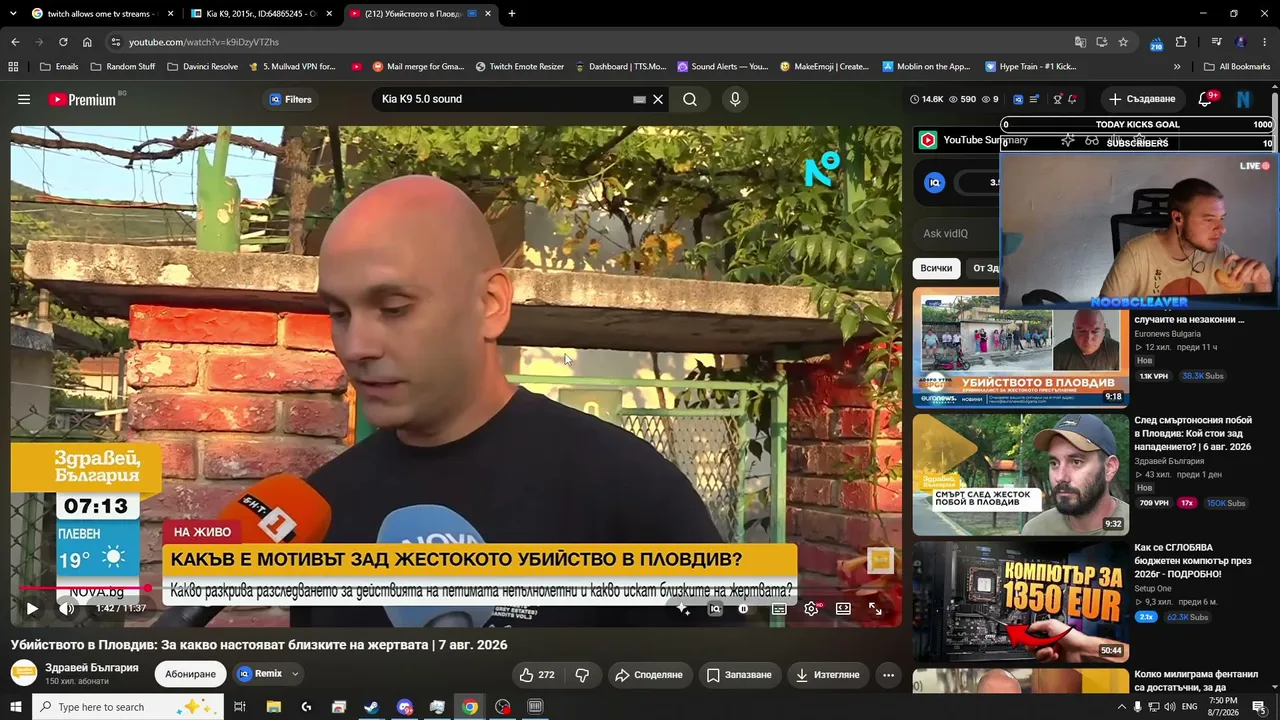
Task: Open Windows Start menu
Action: click(x=15, y=707)
